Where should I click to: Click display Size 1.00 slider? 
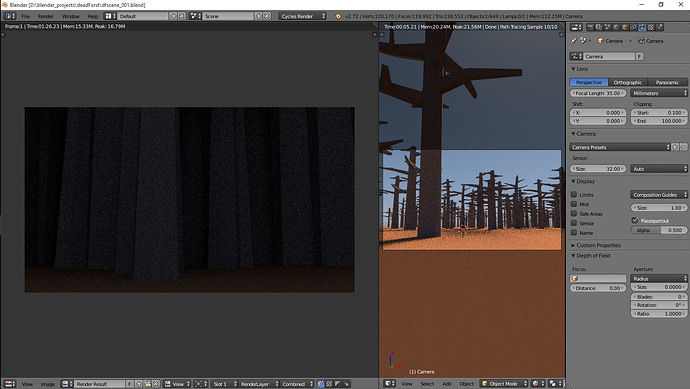click(659, 207)
